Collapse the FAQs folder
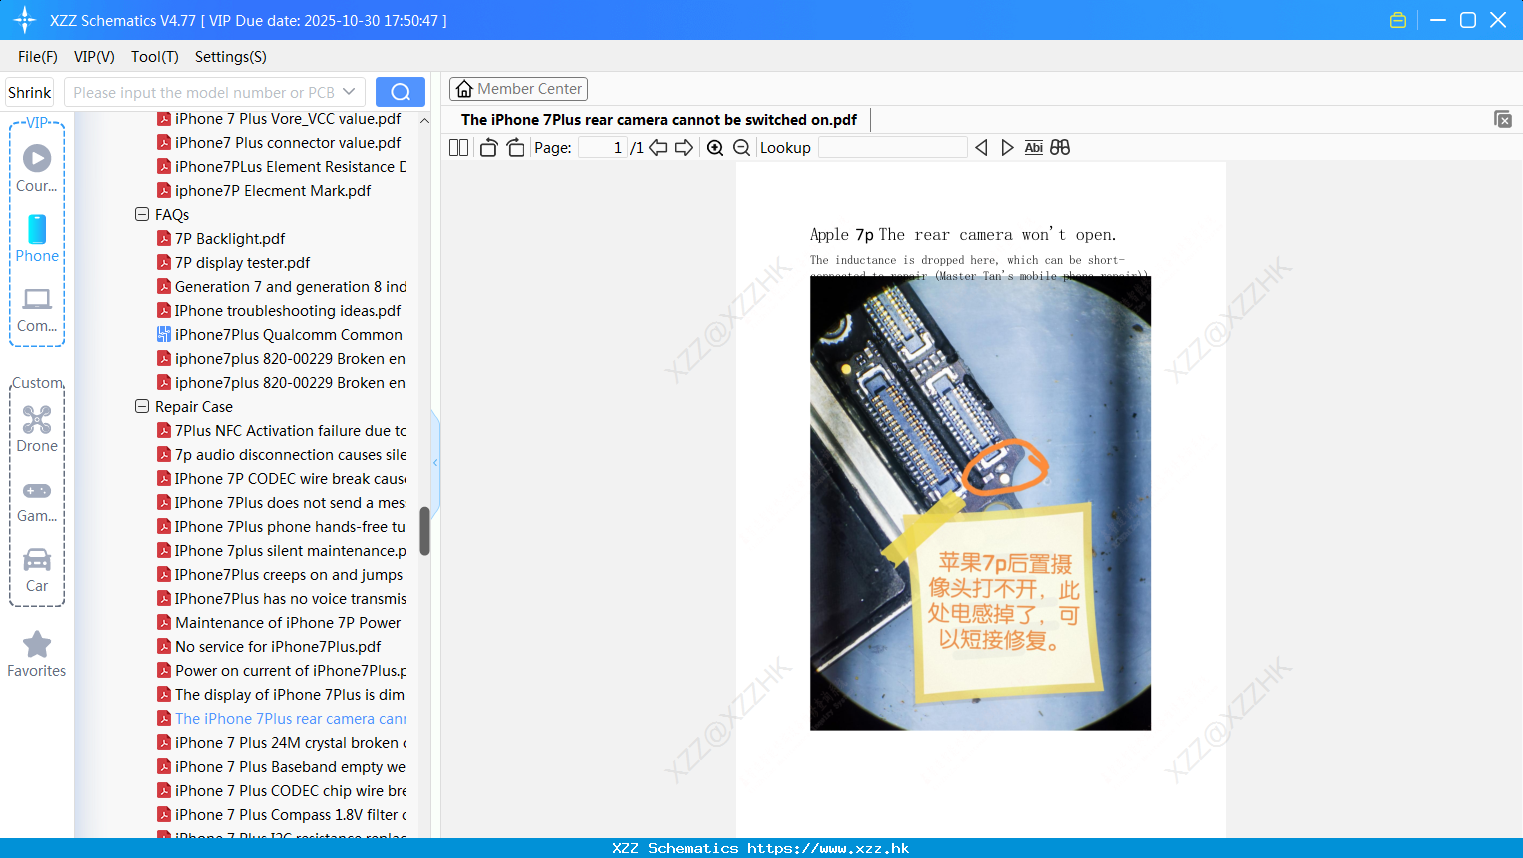The height and width of the screenshot is (858, 1523). (142, 214)
